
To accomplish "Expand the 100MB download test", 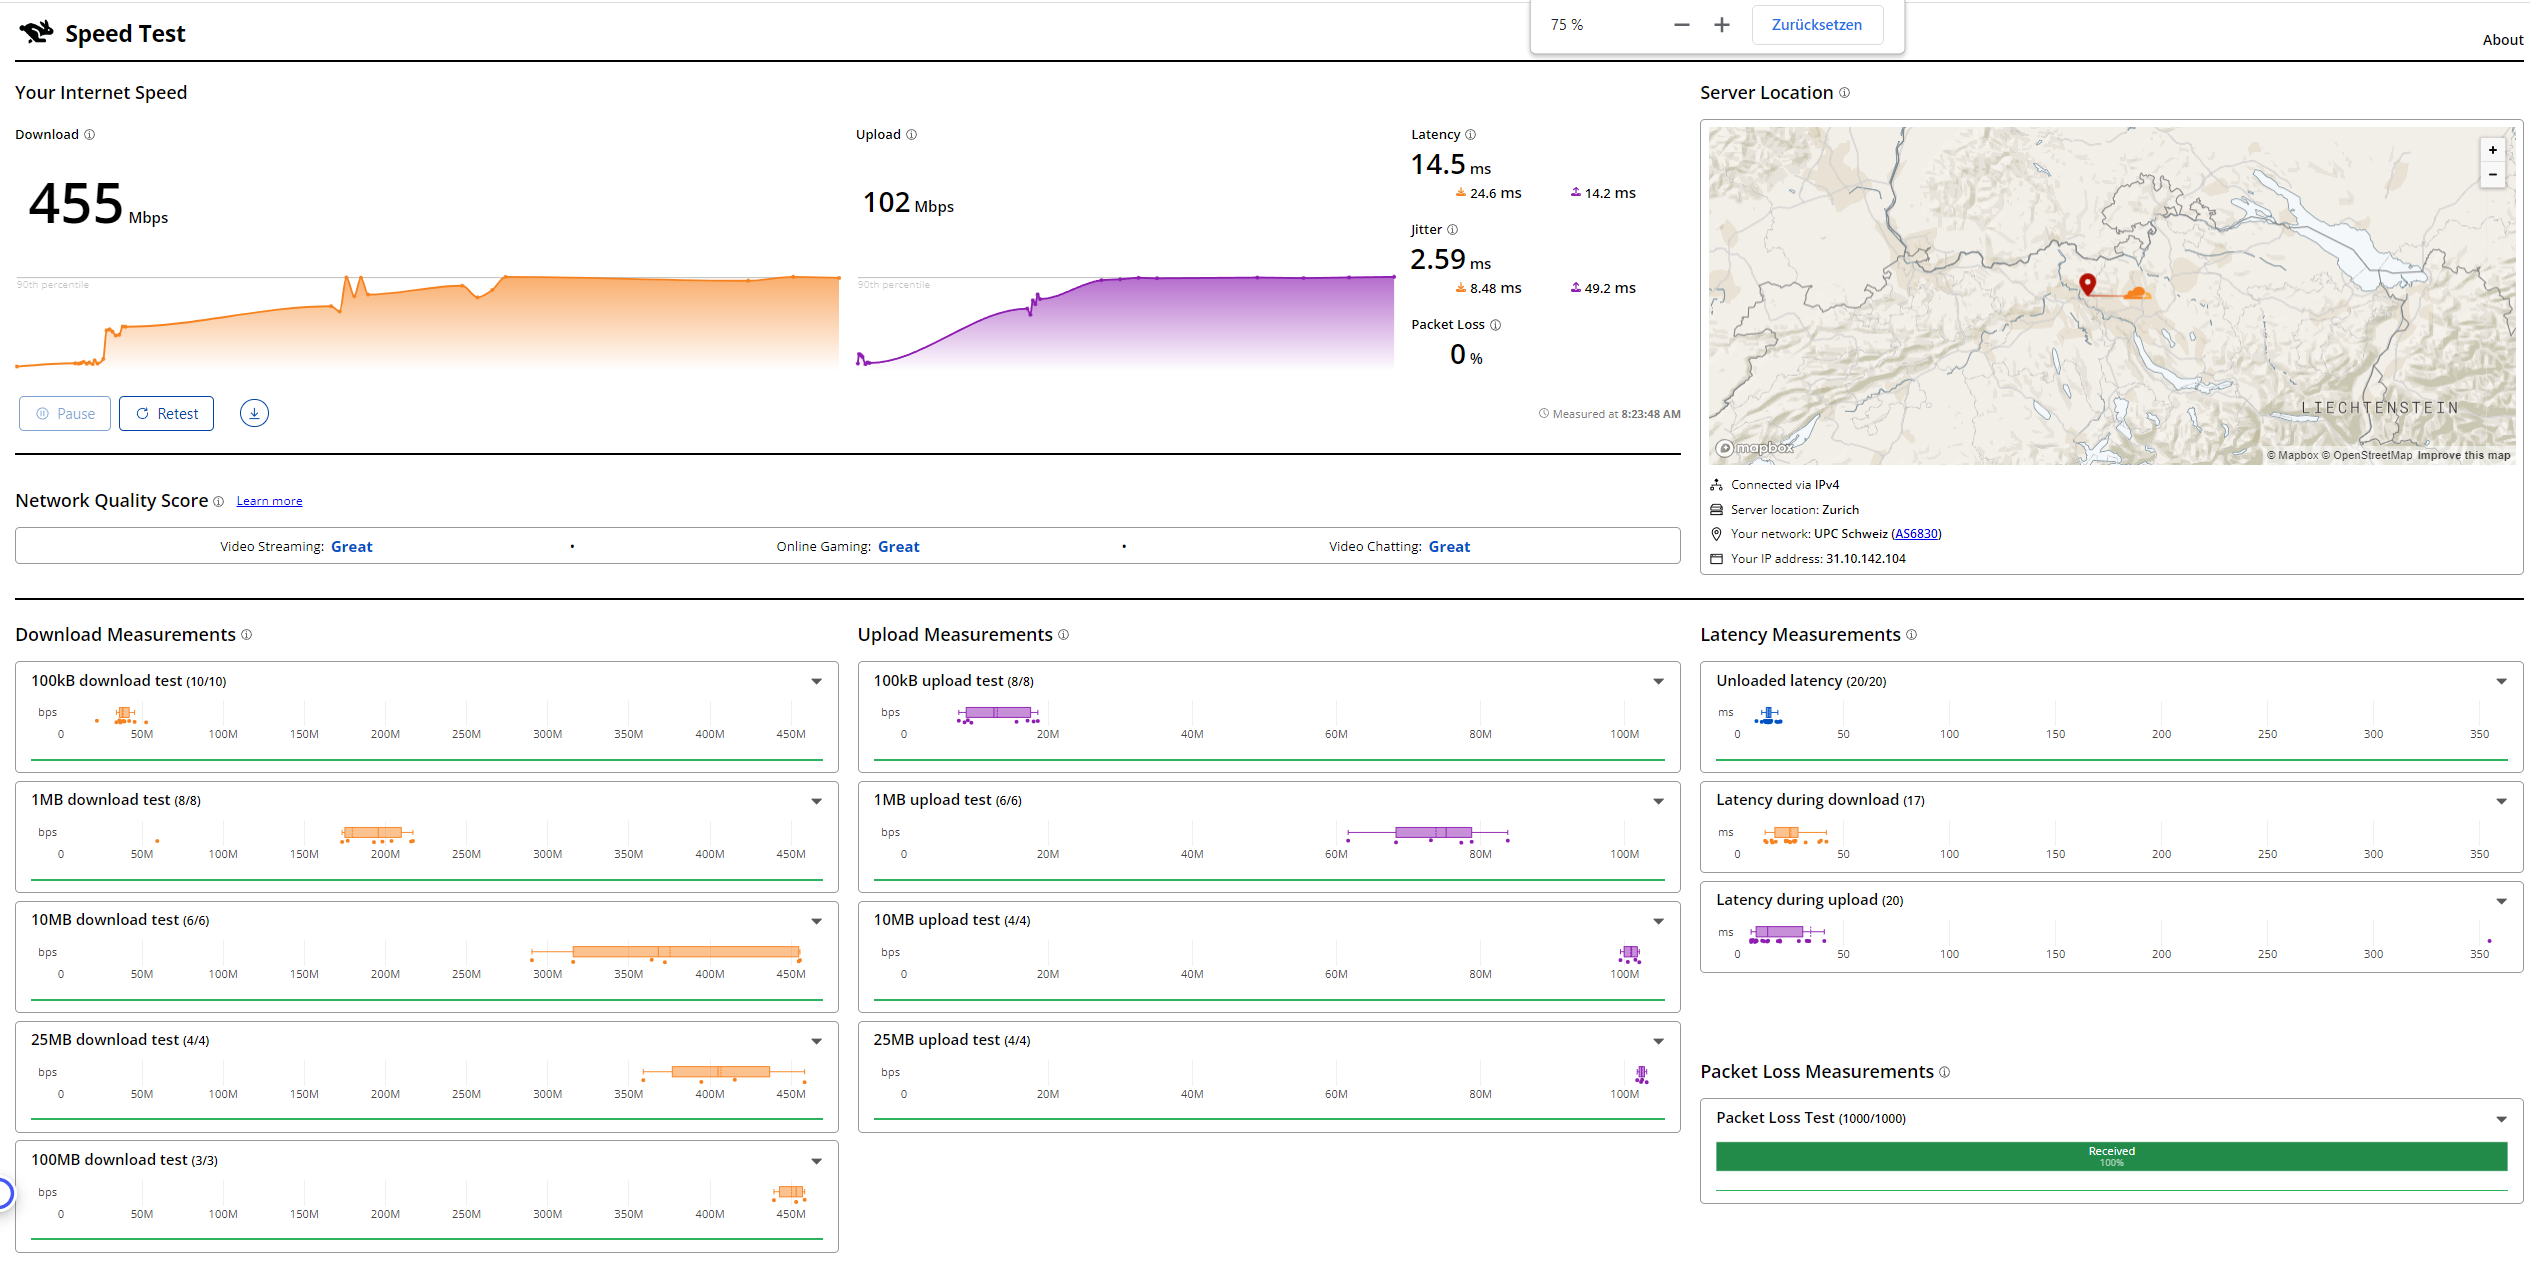I will click(x=816, y=1161).
